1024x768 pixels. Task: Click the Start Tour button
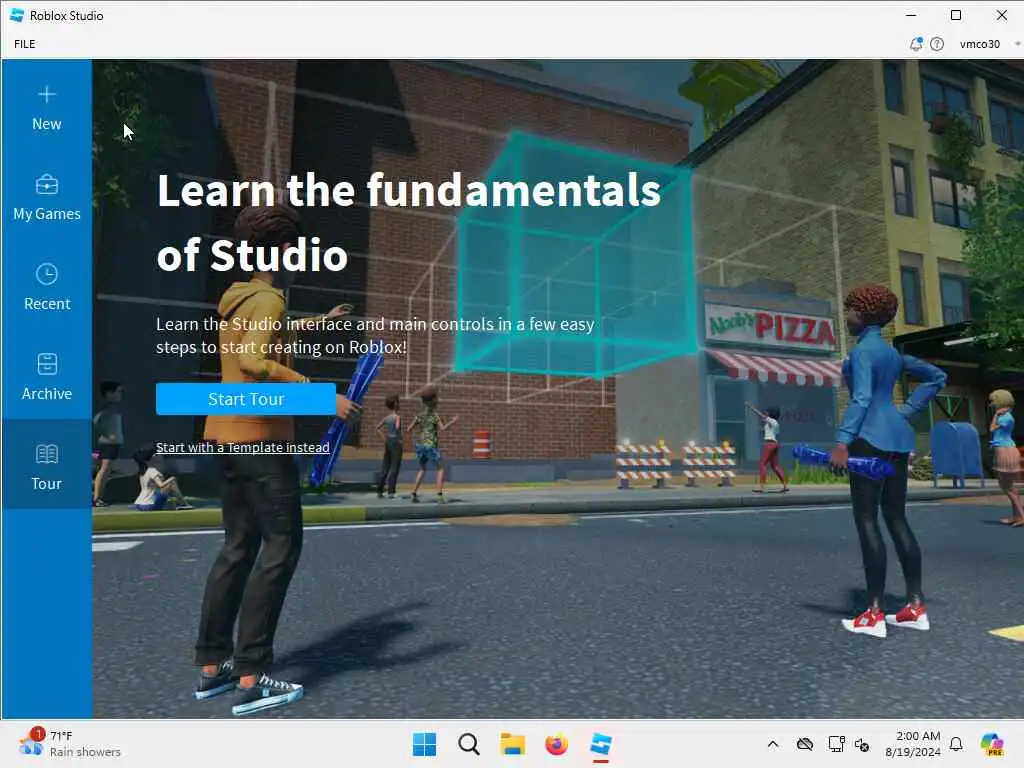click(x=246, y=399)
